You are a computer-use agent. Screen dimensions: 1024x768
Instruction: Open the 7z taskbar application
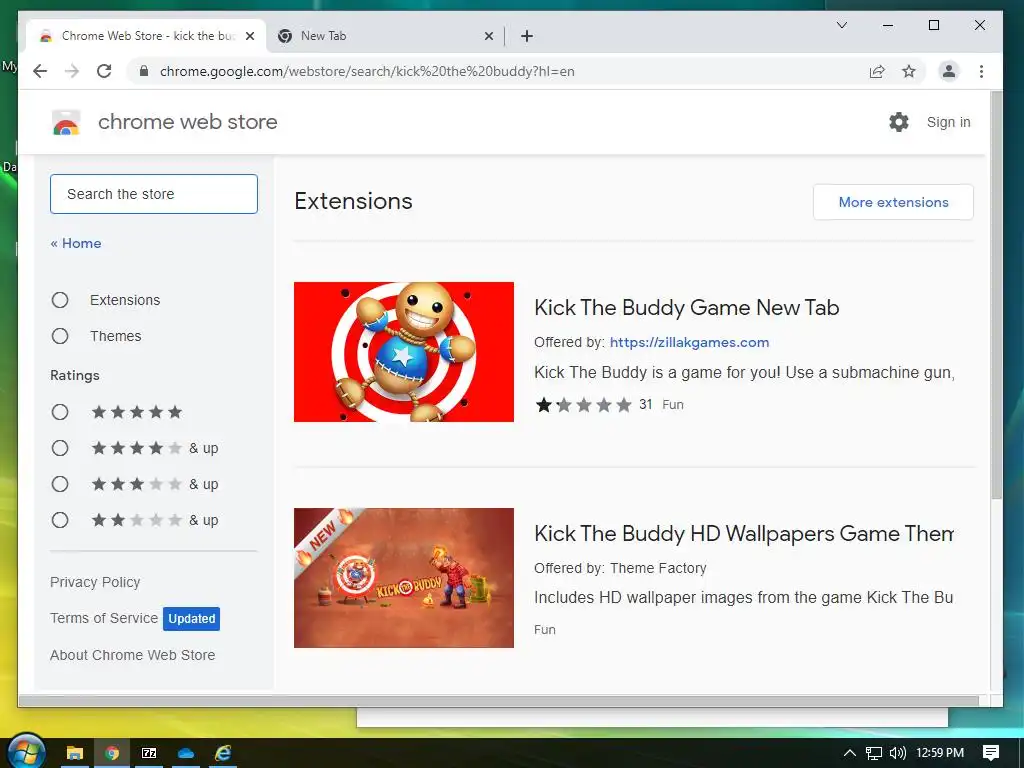tap(149, 753)
